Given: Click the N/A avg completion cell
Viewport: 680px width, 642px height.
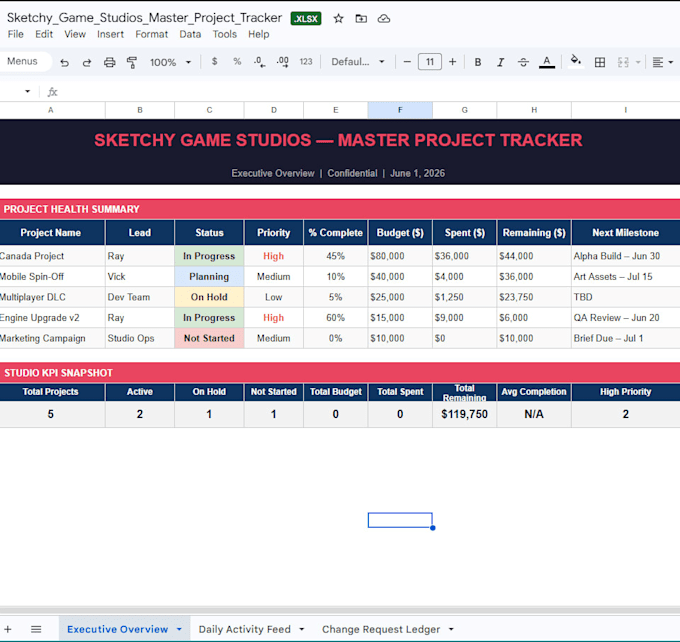Looking at the screenshot, I should pos(534,414).
